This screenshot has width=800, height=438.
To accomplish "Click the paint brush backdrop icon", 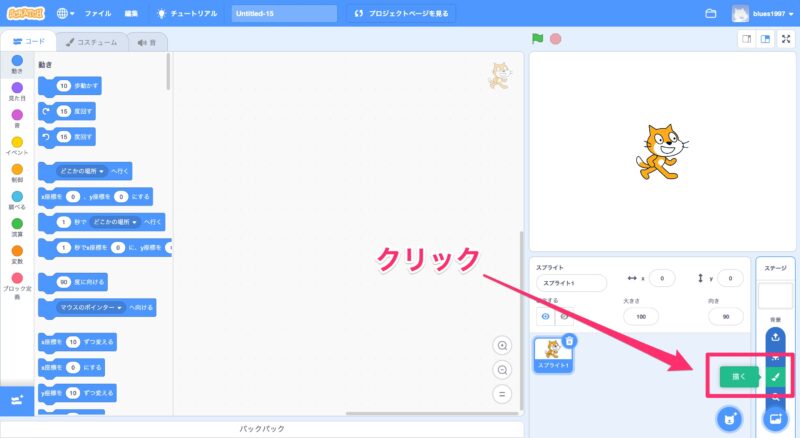I will tap(775, 377).
